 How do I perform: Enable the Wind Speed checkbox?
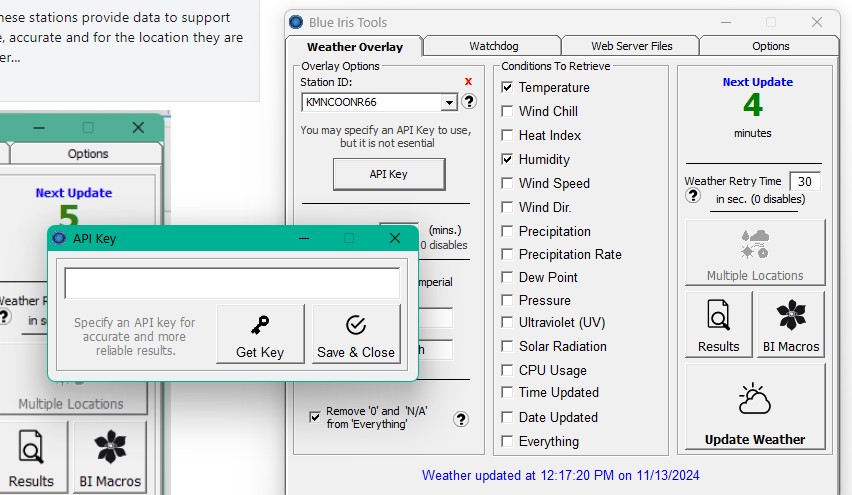pyautogui.click(x=507, y=184)
